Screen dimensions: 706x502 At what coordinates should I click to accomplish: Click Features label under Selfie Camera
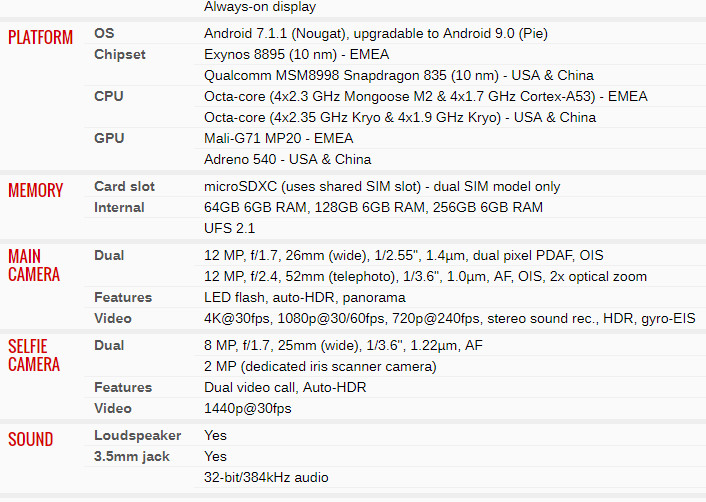pyautogui.click(x=123, y=387)
